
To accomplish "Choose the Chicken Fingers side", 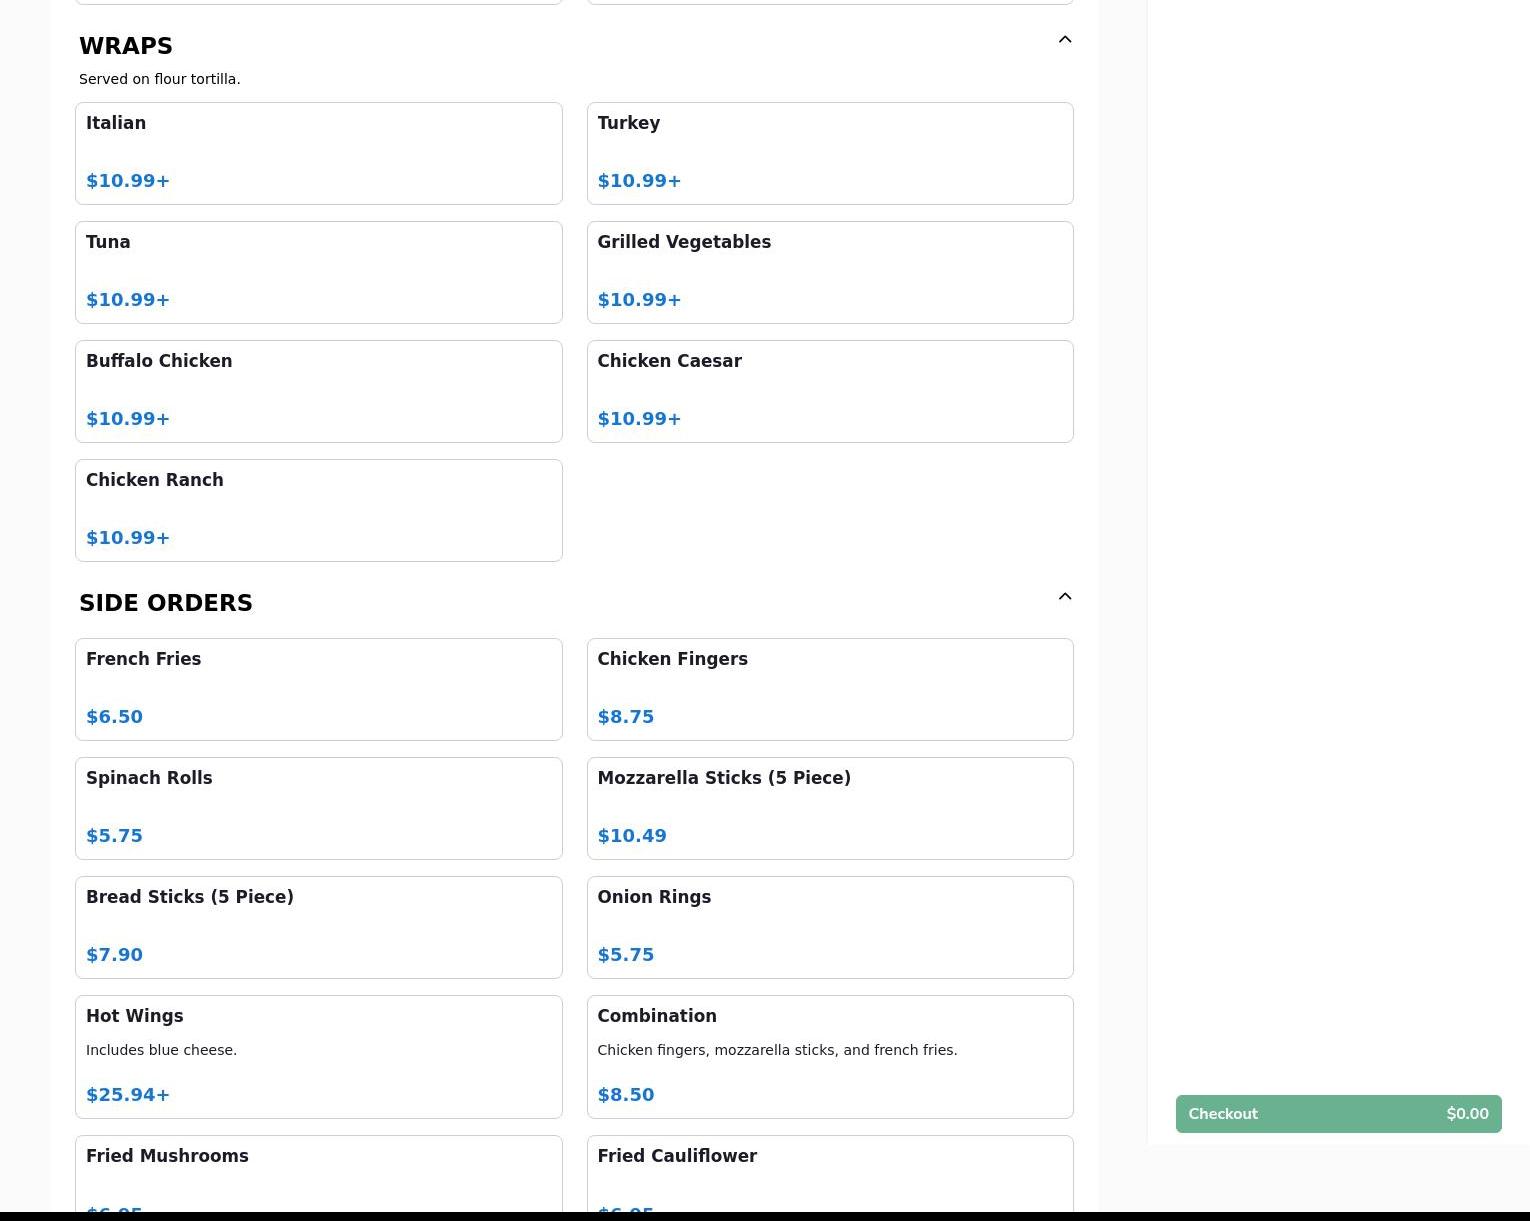I will 829,689.
